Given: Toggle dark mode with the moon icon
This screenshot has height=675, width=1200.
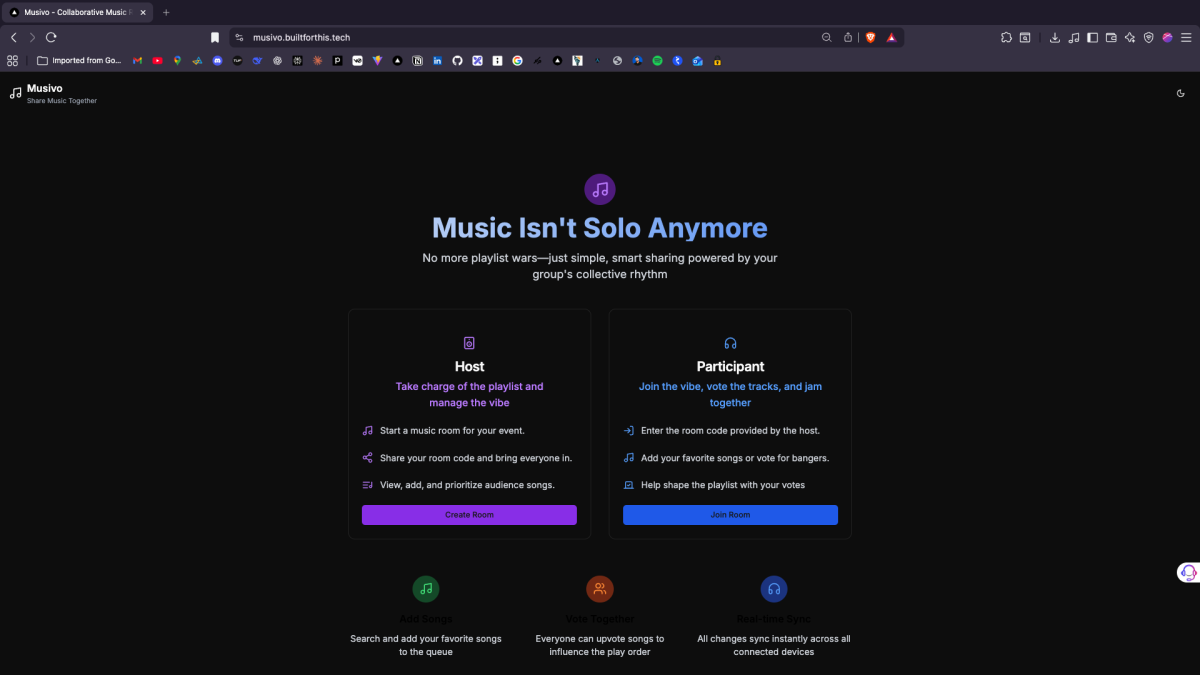Looking at the screenshot, I should click(x=1181, y=93).
